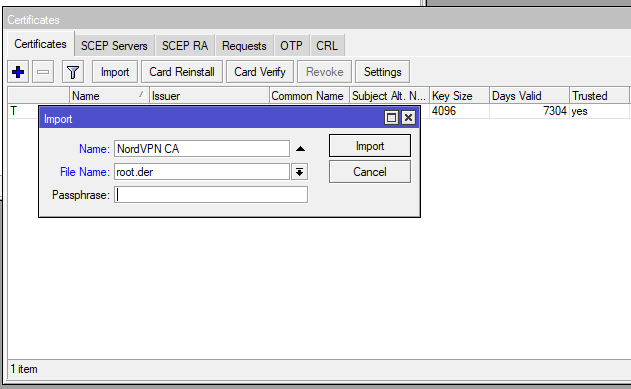This screenshot has width=631, height=389.
Task: Close the Import dialog
Action: tap(408, 117)
